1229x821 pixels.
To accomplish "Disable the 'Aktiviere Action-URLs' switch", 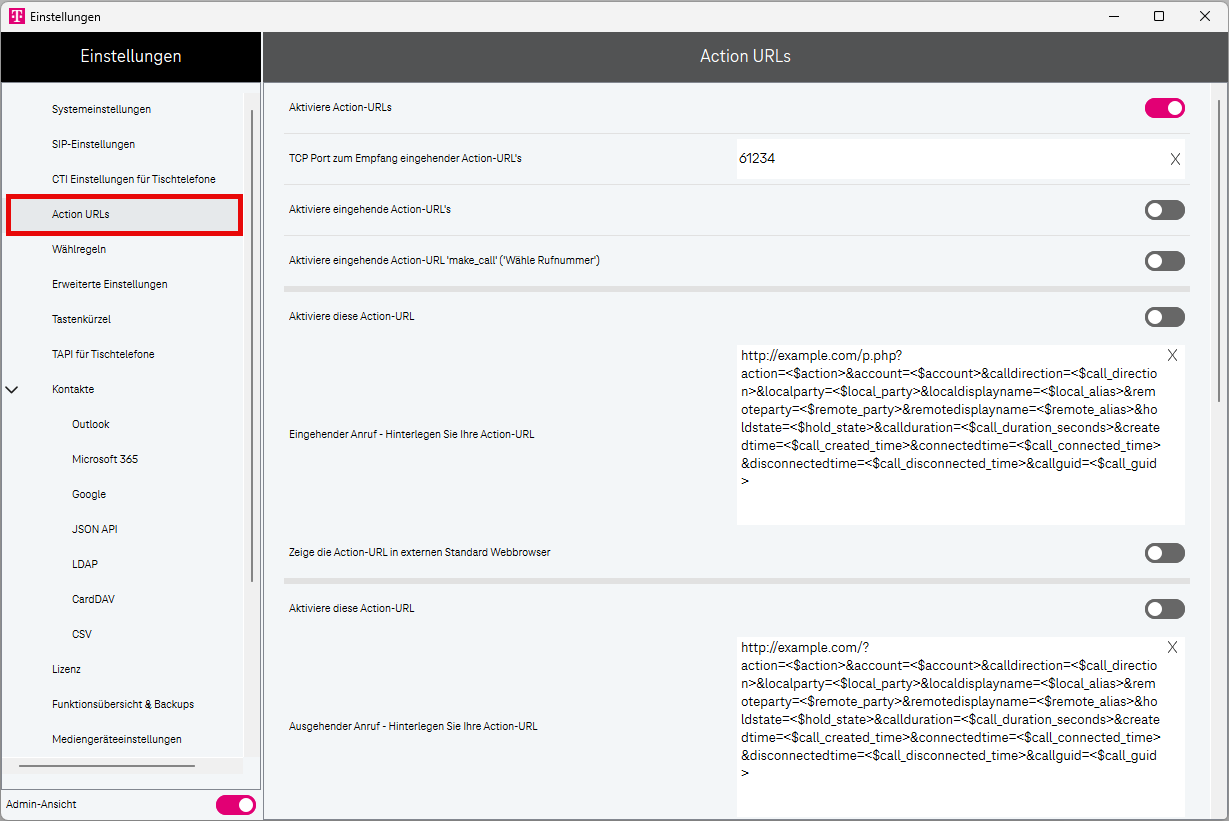I will pos(1164,108).
